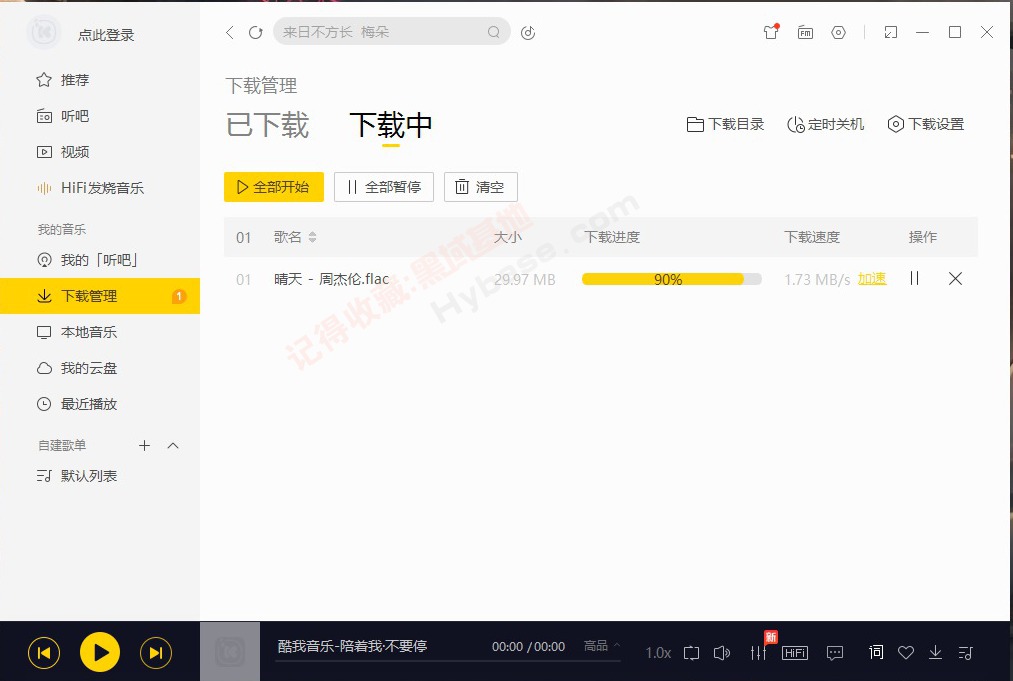
Task: Click 全部开始 button
Action: point(274,187)
